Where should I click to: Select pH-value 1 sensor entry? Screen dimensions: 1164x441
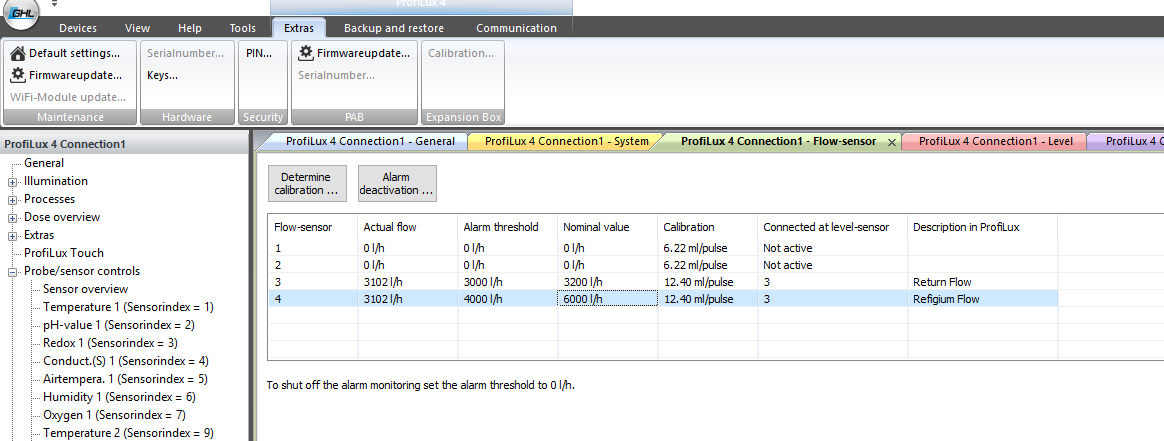click(x=119, y=324)
